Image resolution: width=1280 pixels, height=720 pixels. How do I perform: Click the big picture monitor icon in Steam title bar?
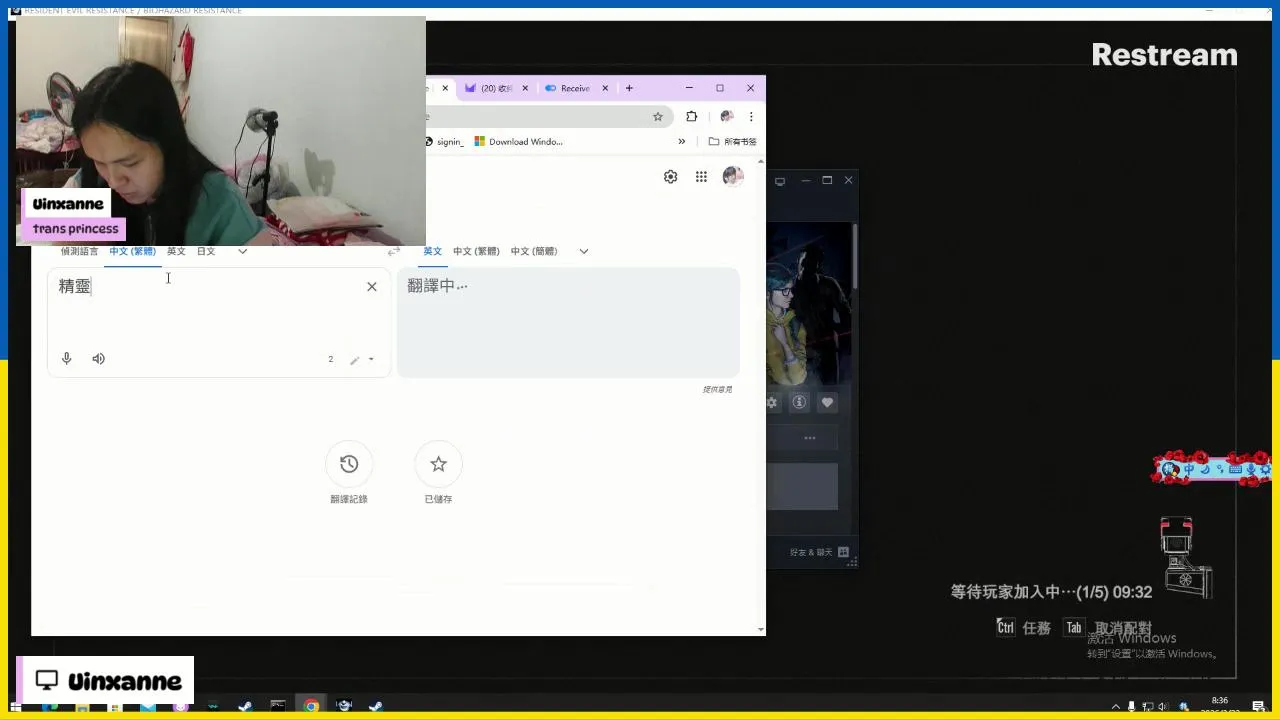[x=780, y=181]
